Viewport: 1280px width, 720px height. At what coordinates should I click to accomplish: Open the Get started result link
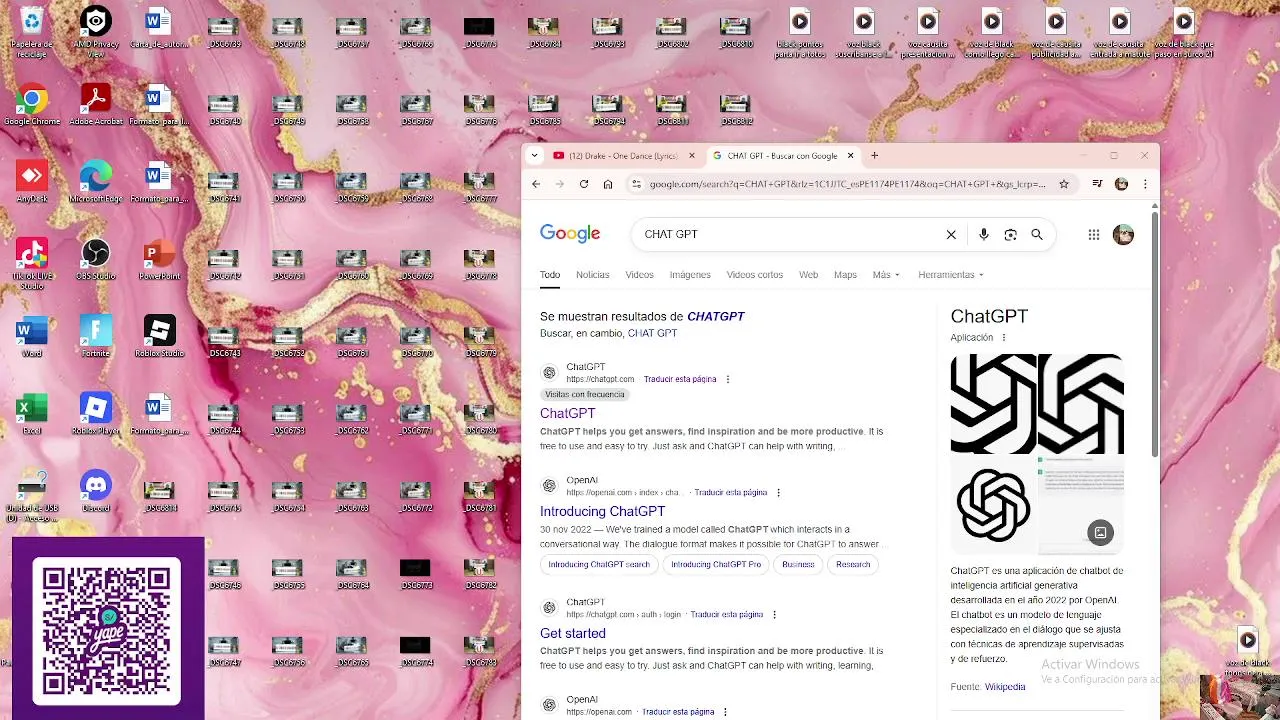click(x=573, y=633)
